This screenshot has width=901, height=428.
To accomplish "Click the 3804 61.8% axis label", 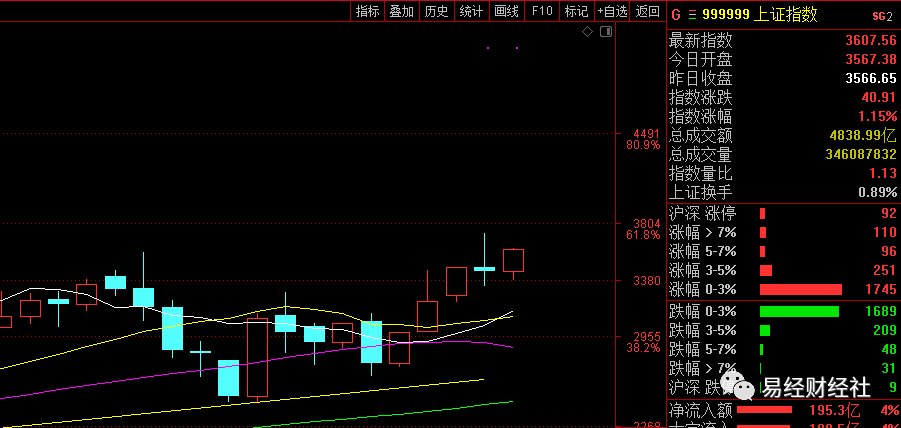I will 644,229.
